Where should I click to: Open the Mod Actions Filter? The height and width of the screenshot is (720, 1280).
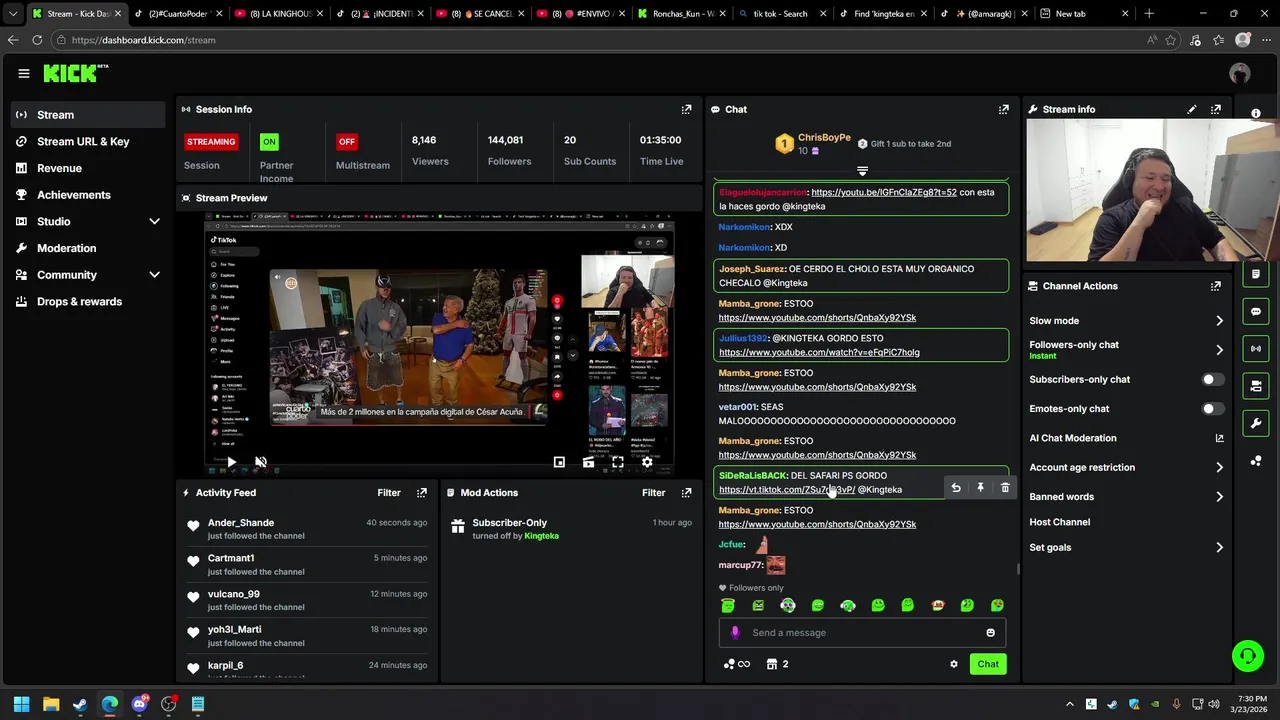tap(653, 492)
